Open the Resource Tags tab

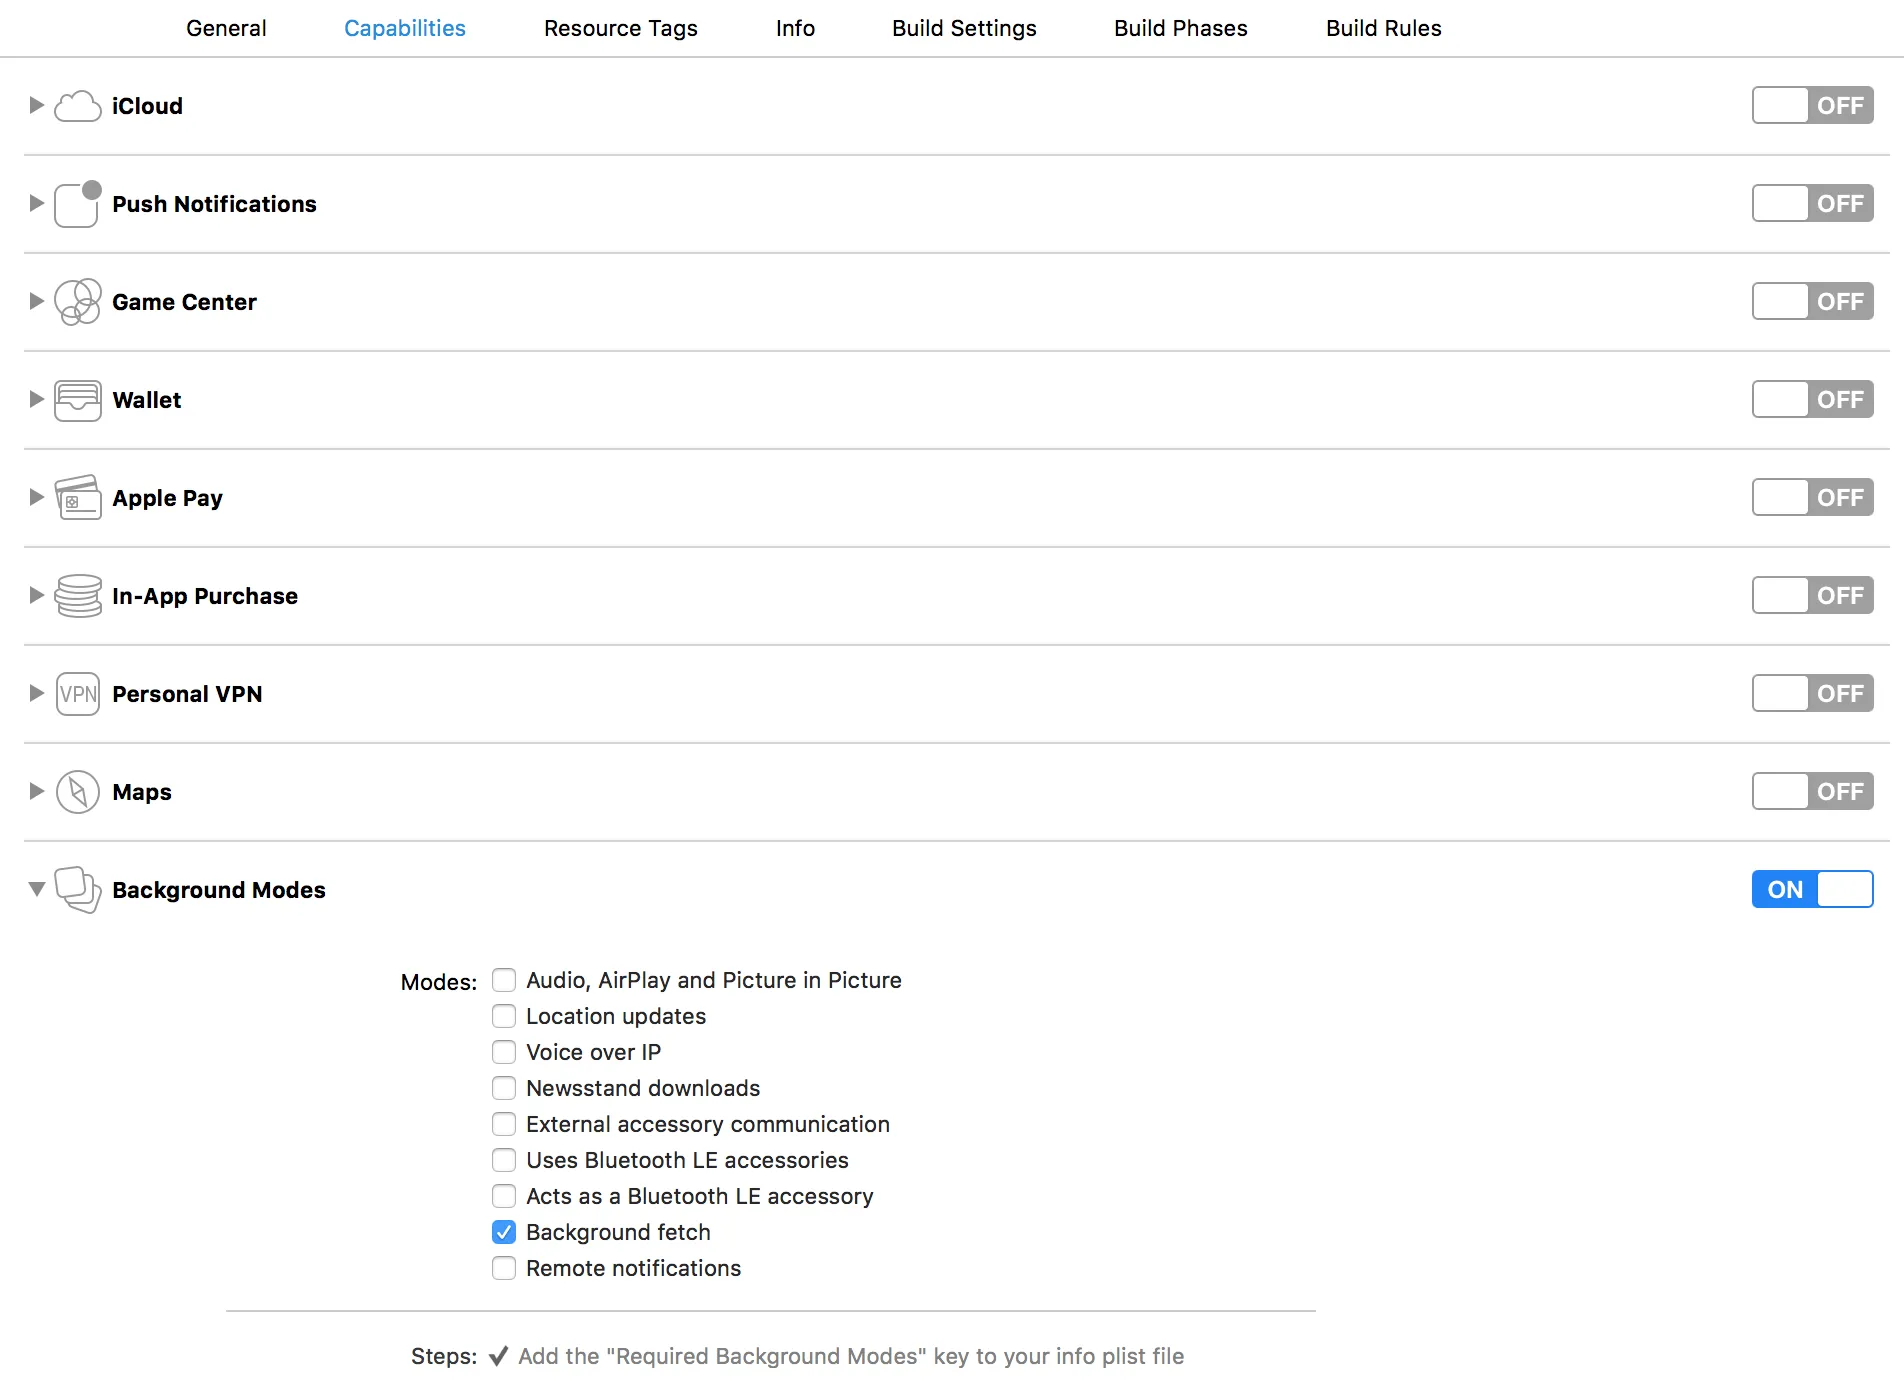tap(621, 28)
